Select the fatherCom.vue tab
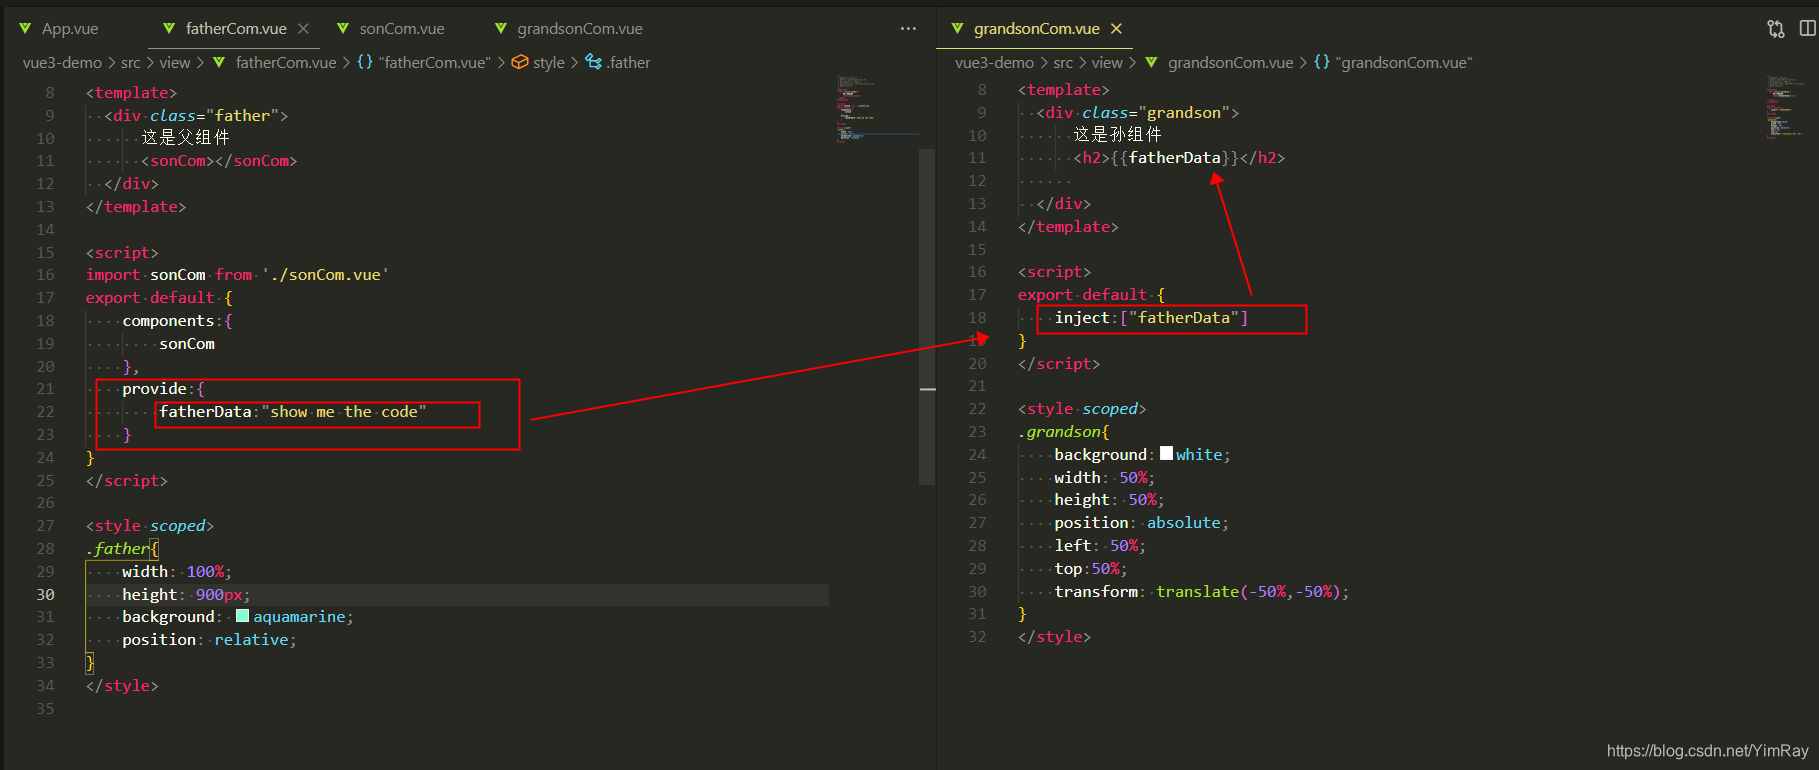 [x=236, y=29]
